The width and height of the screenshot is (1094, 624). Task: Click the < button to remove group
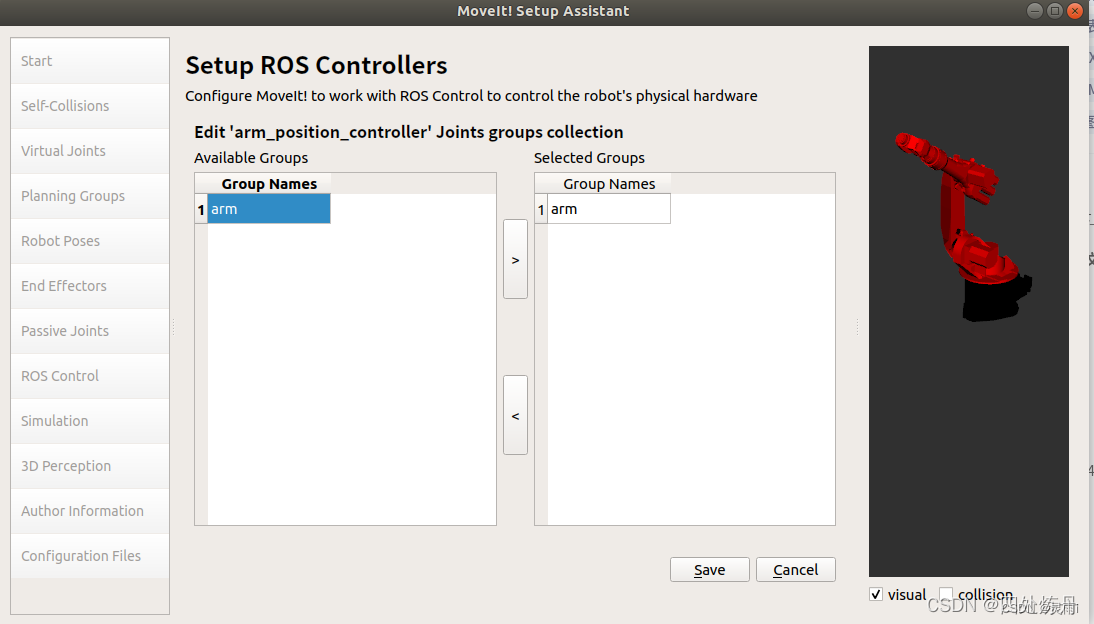tap(515, 414)
